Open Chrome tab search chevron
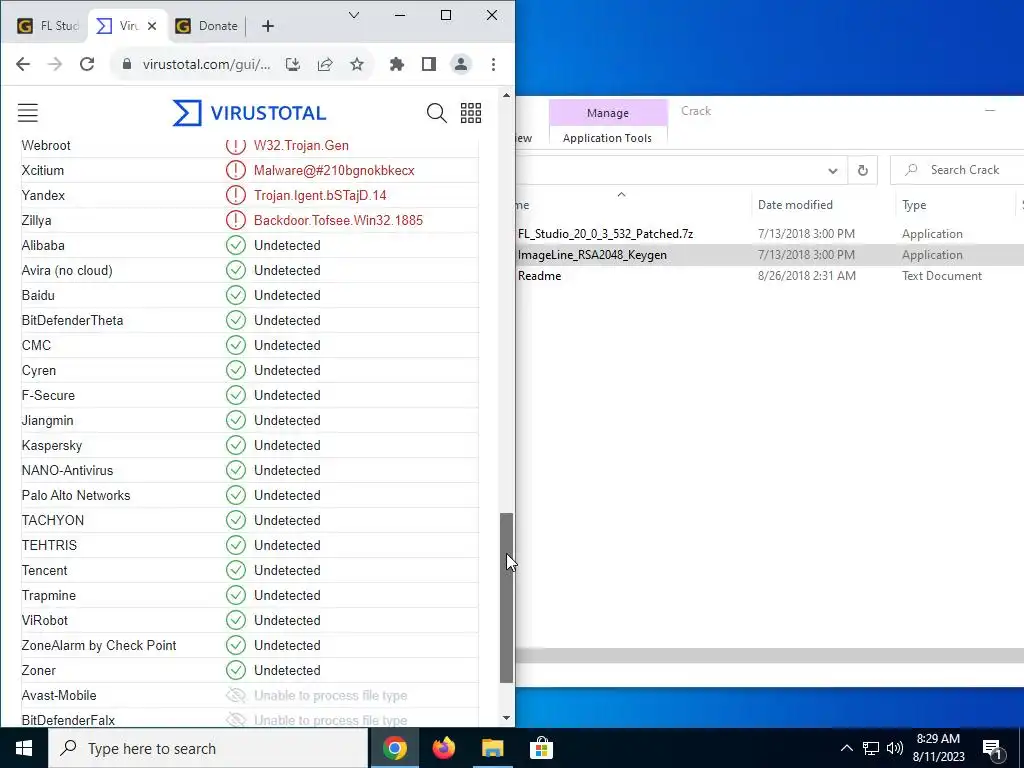This screenshot has width=1024, height=768. 354,15
